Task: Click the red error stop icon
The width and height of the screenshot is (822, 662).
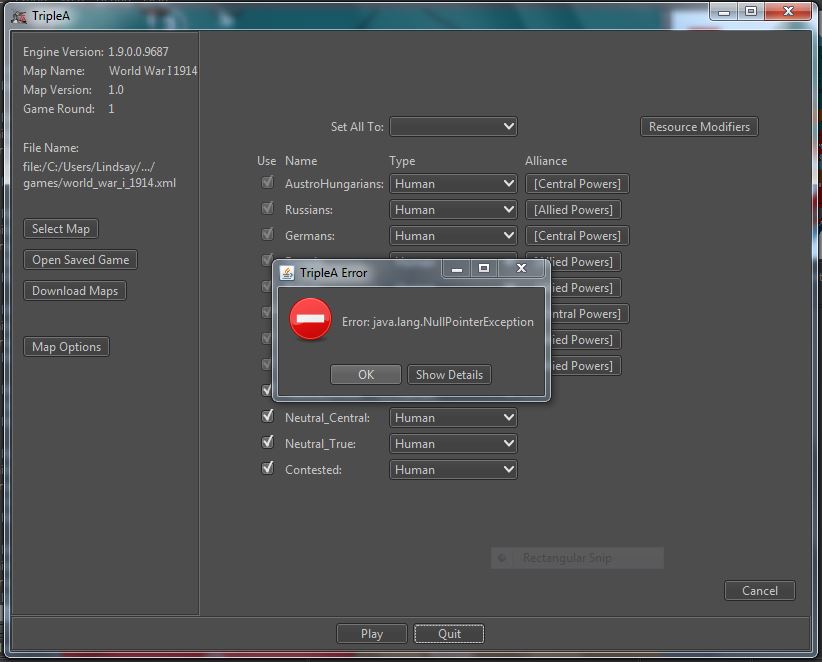Action: pos(310,319)
